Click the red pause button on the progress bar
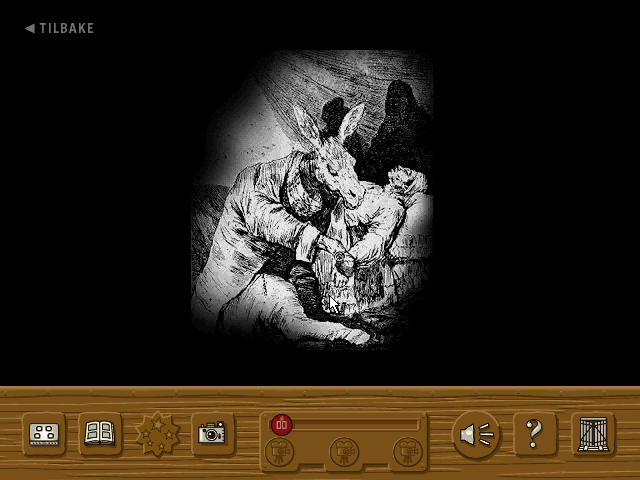 coord(282,424)
